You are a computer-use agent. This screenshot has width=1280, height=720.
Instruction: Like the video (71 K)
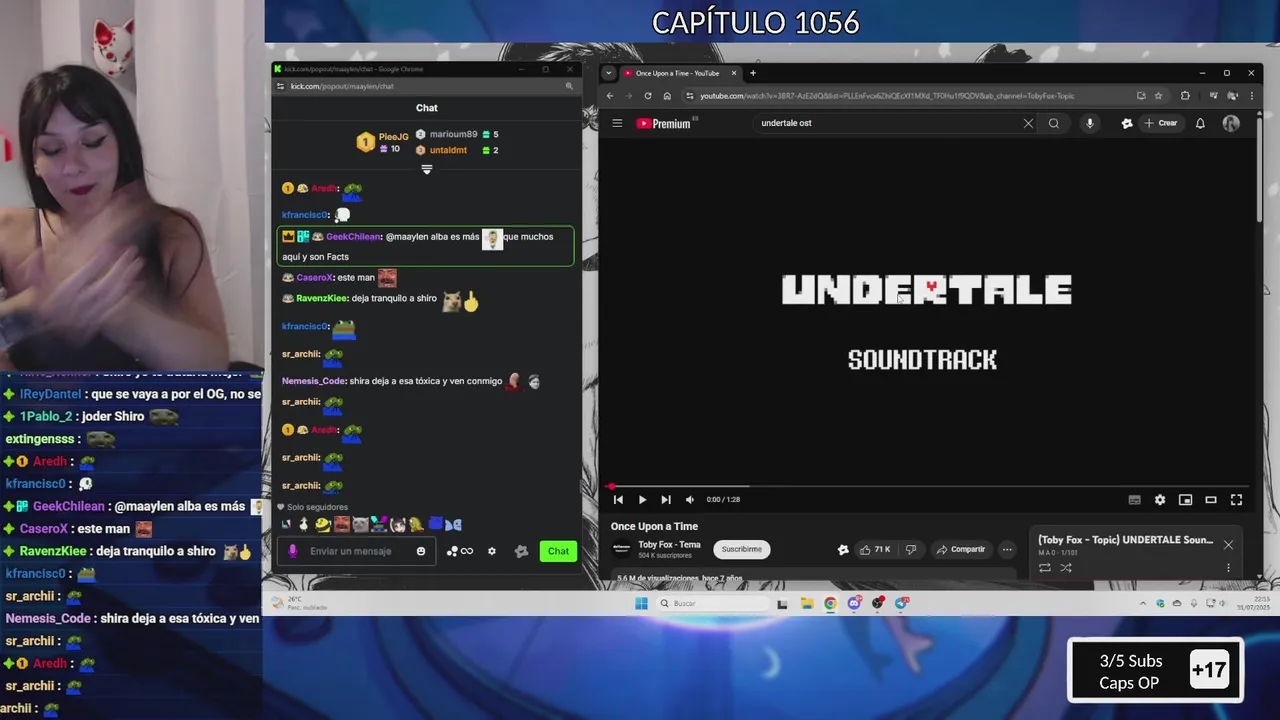click(875, 549)
